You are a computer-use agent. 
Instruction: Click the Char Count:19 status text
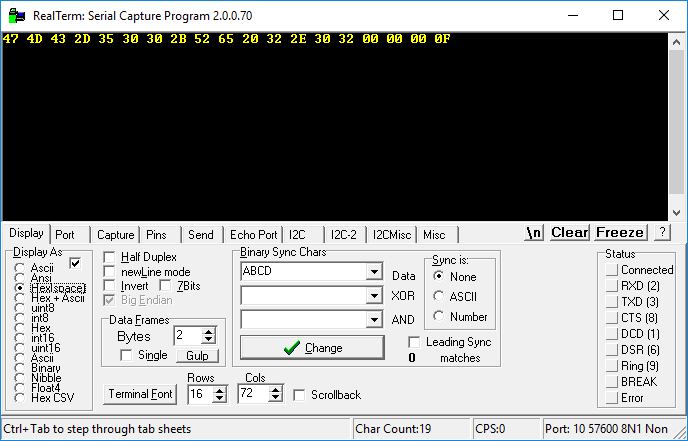pos(393,429)
